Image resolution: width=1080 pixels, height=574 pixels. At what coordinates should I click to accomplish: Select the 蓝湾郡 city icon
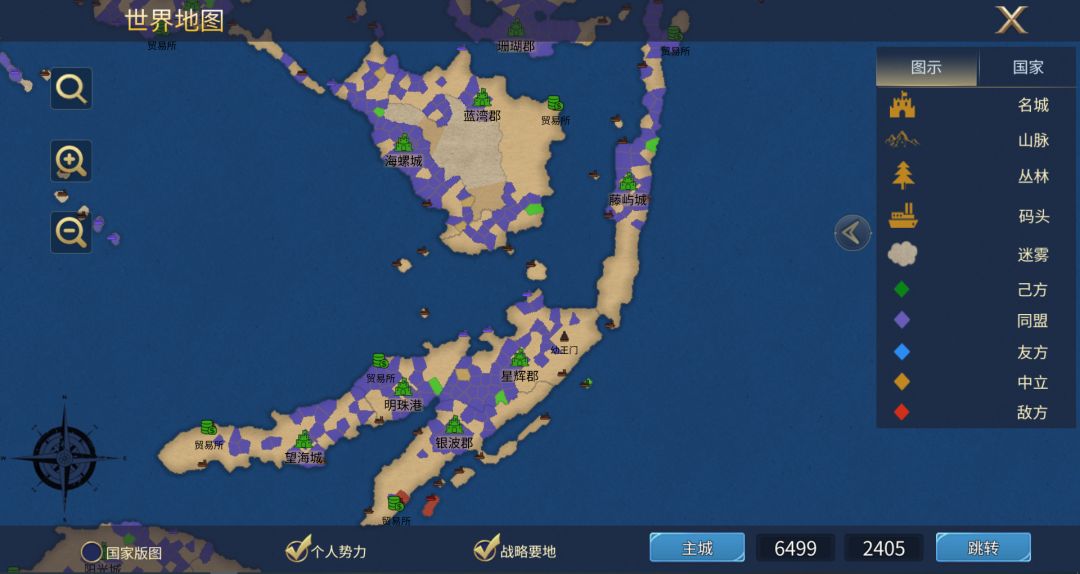[x=482, y=99]
